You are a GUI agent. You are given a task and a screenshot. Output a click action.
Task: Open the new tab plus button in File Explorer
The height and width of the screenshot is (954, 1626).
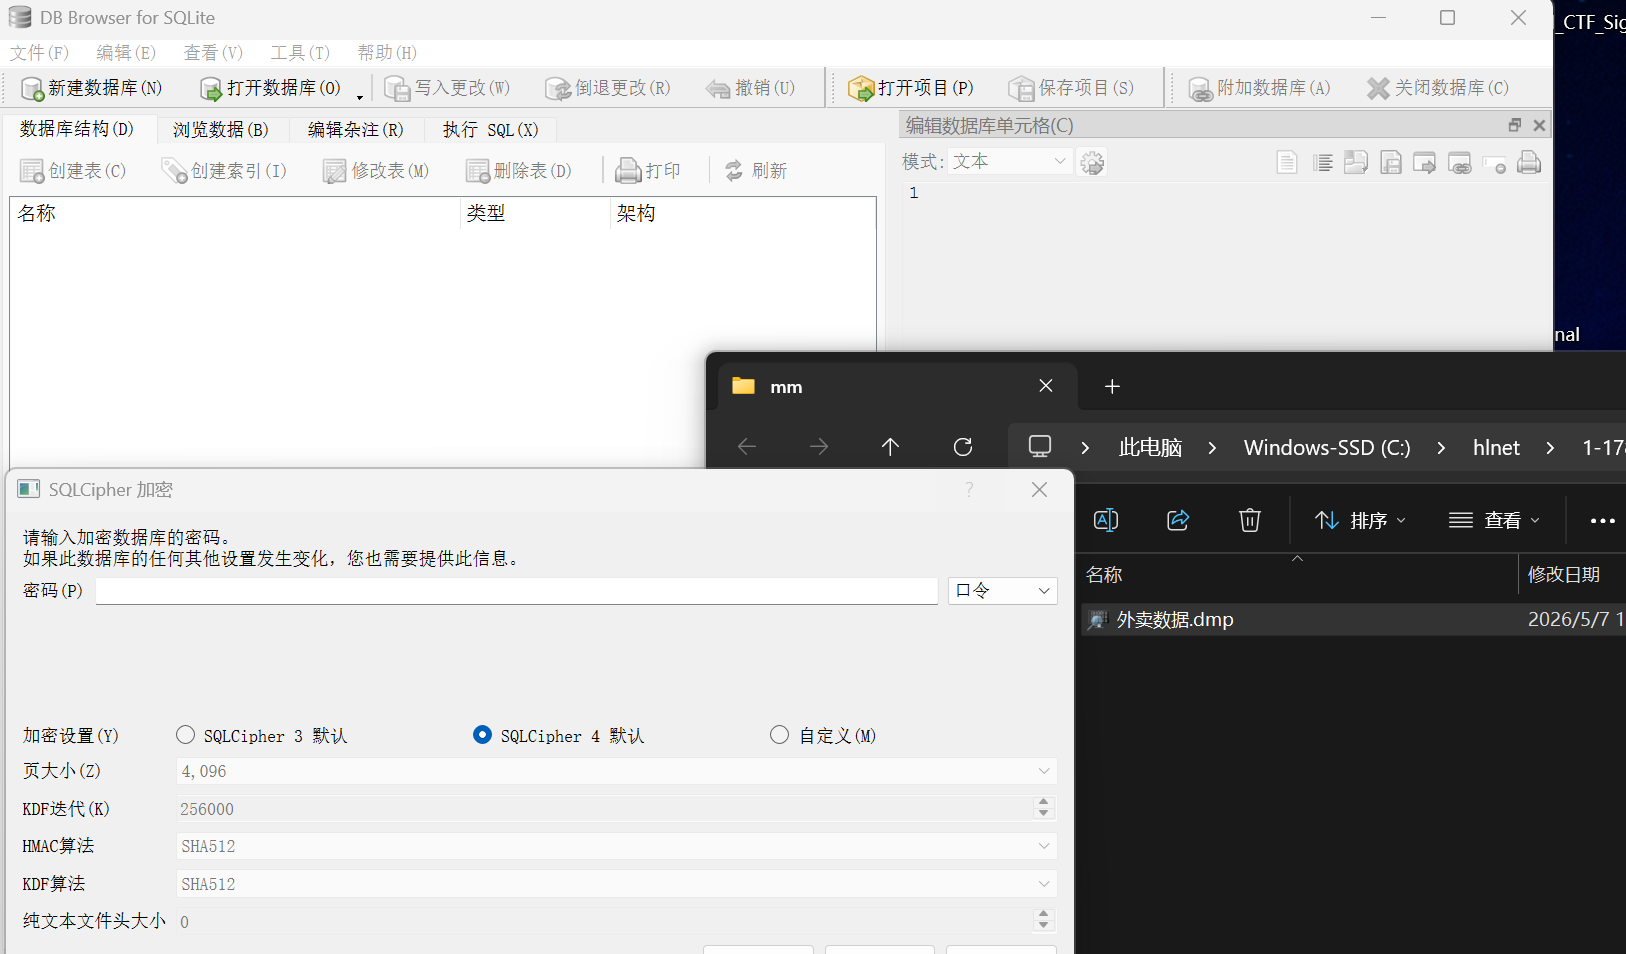(1112, 387)
